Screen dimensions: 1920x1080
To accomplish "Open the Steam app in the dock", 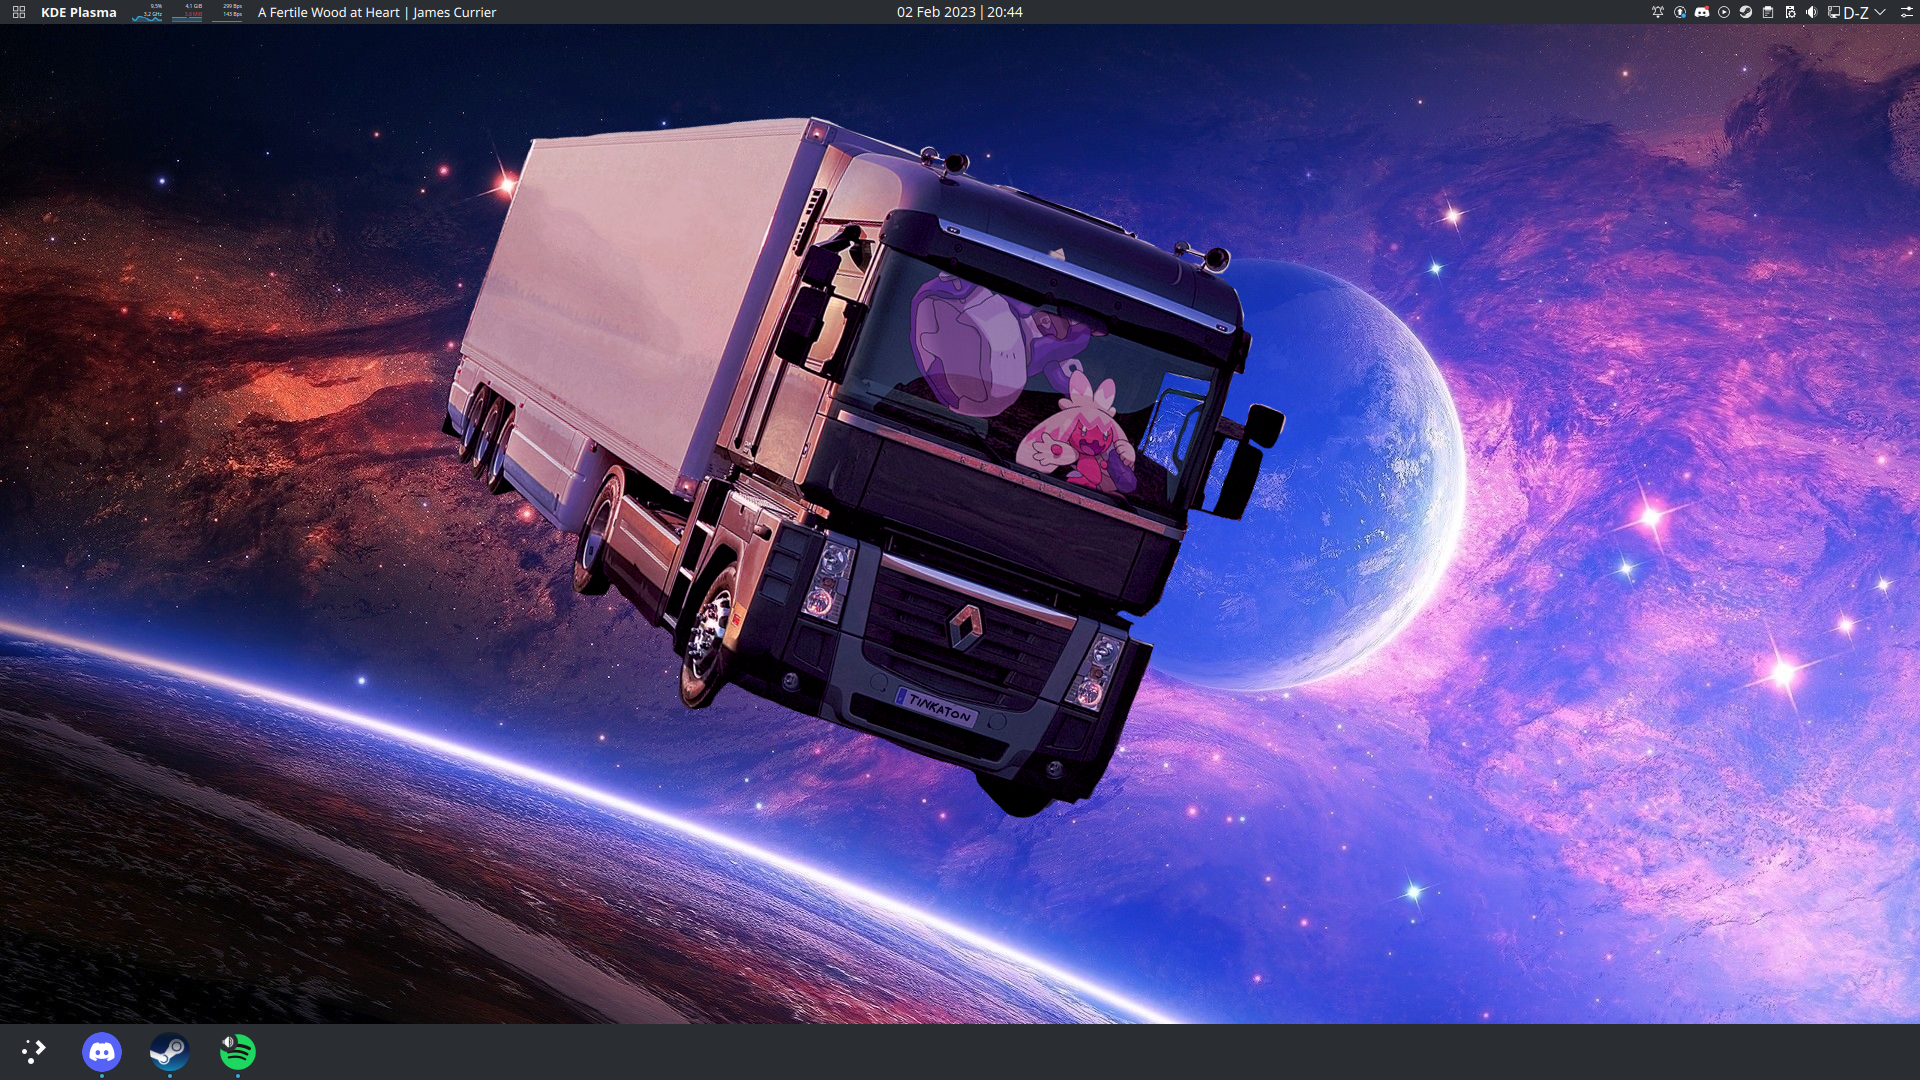I will 169,1052.
